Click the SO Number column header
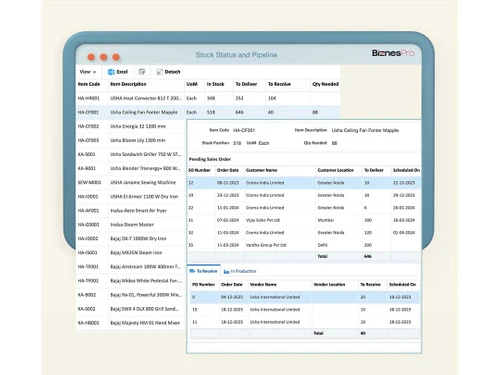Viewport: 500px width, 375px height. click(199, 170)
